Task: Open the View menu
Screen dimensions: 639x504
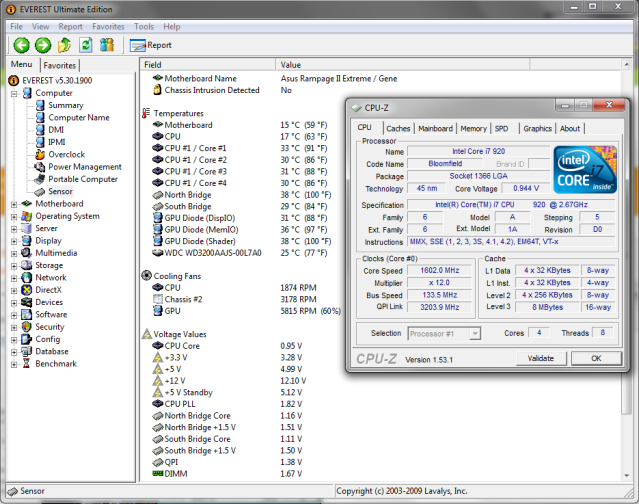Action: click(x=40, y=26)
